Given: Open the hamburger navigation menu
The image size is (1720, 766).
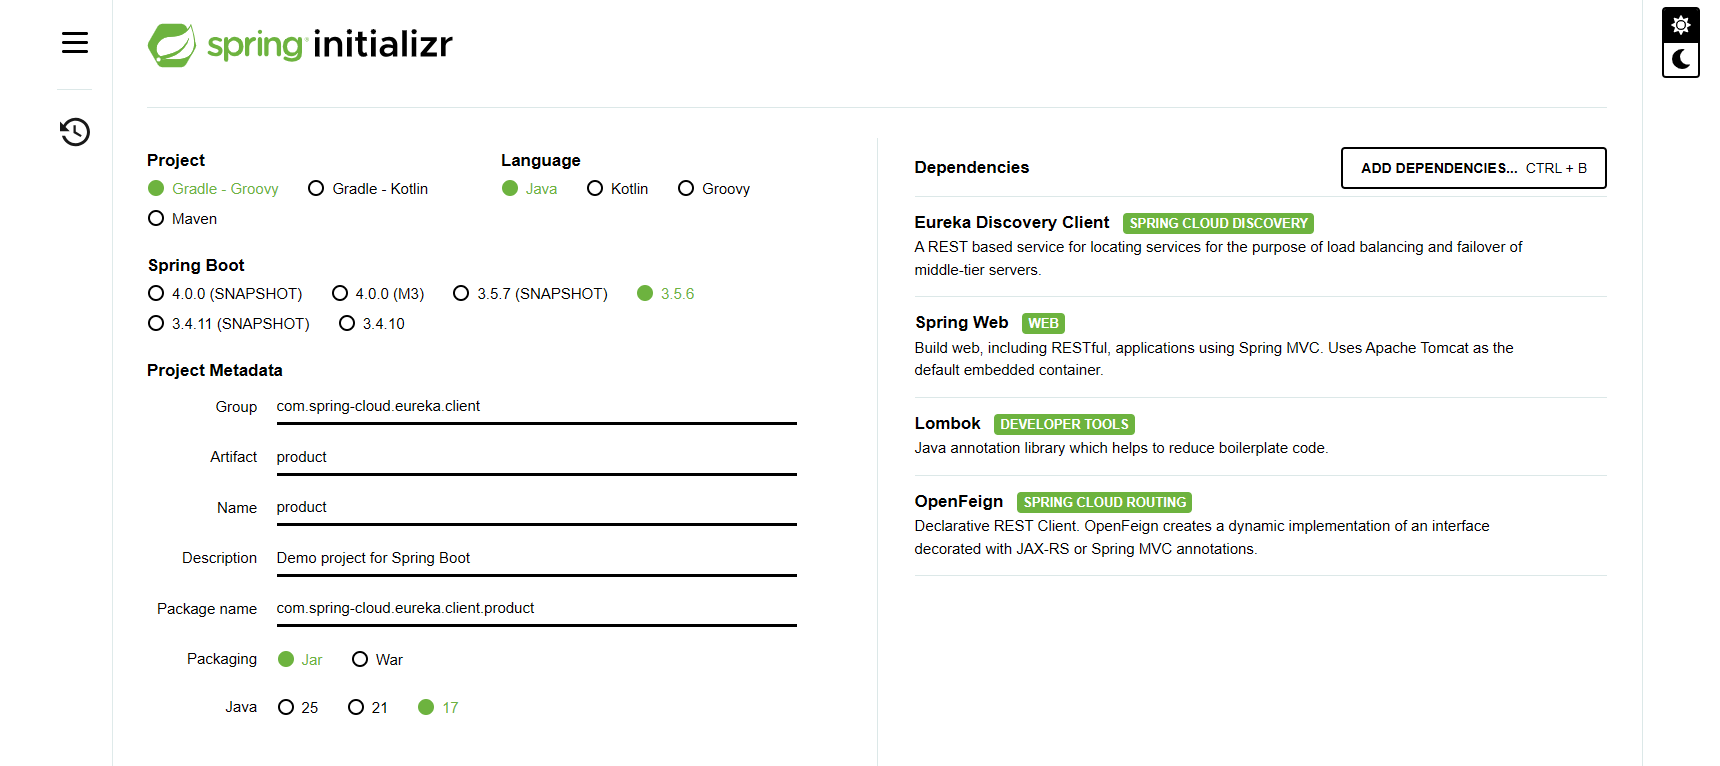Looking at the screenshot, I should [75, 42].
